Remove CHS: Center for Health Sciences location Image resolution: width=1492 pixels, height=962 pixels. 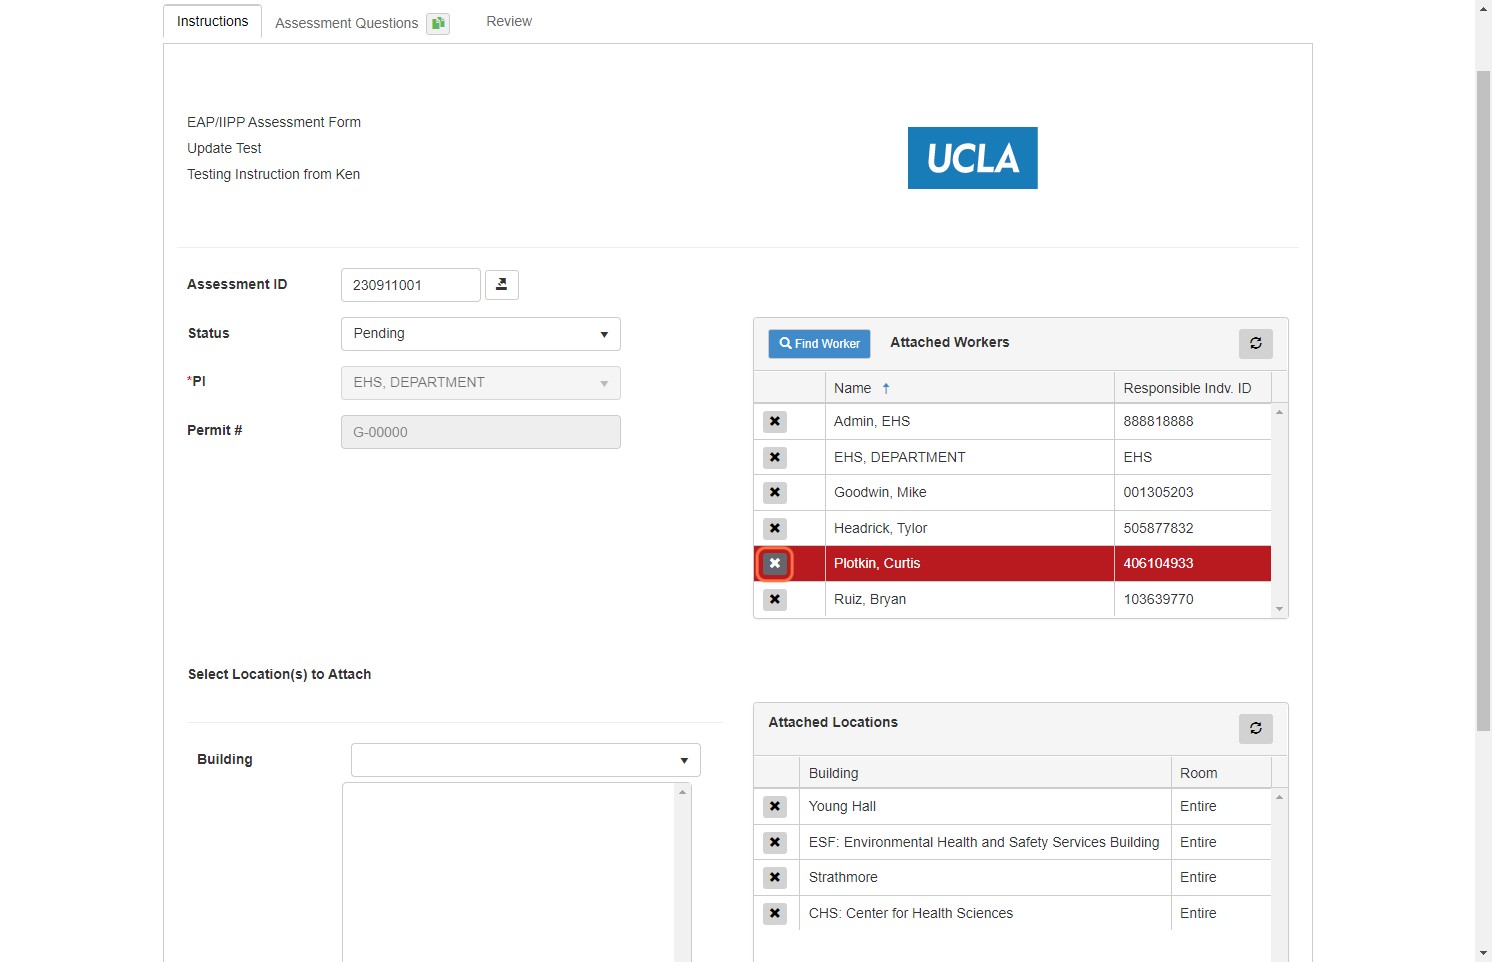coord(775,914)
